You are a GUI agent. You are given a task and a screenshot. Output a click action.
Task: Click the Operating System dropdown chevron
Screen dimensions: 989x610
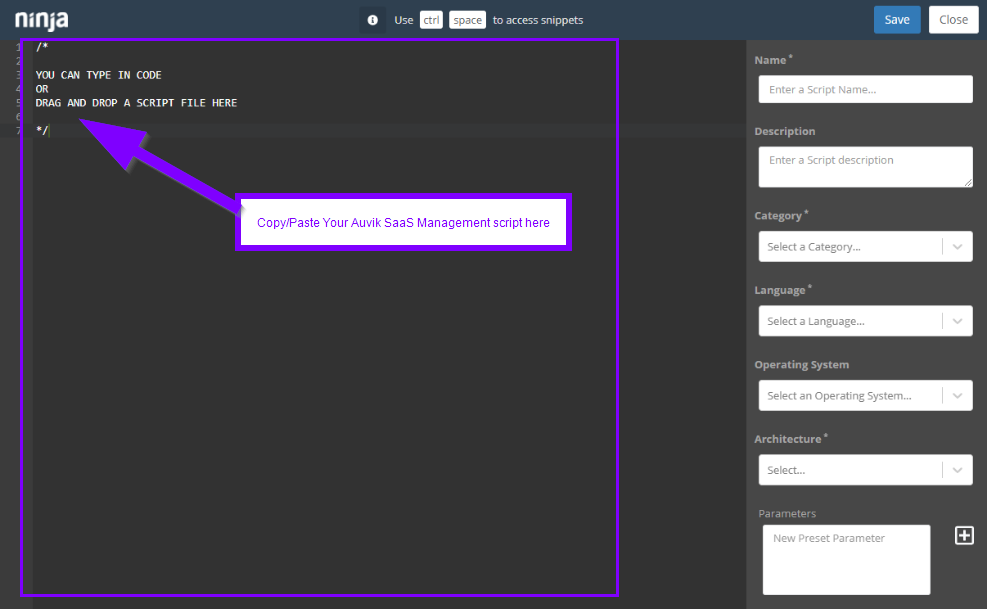958,395
